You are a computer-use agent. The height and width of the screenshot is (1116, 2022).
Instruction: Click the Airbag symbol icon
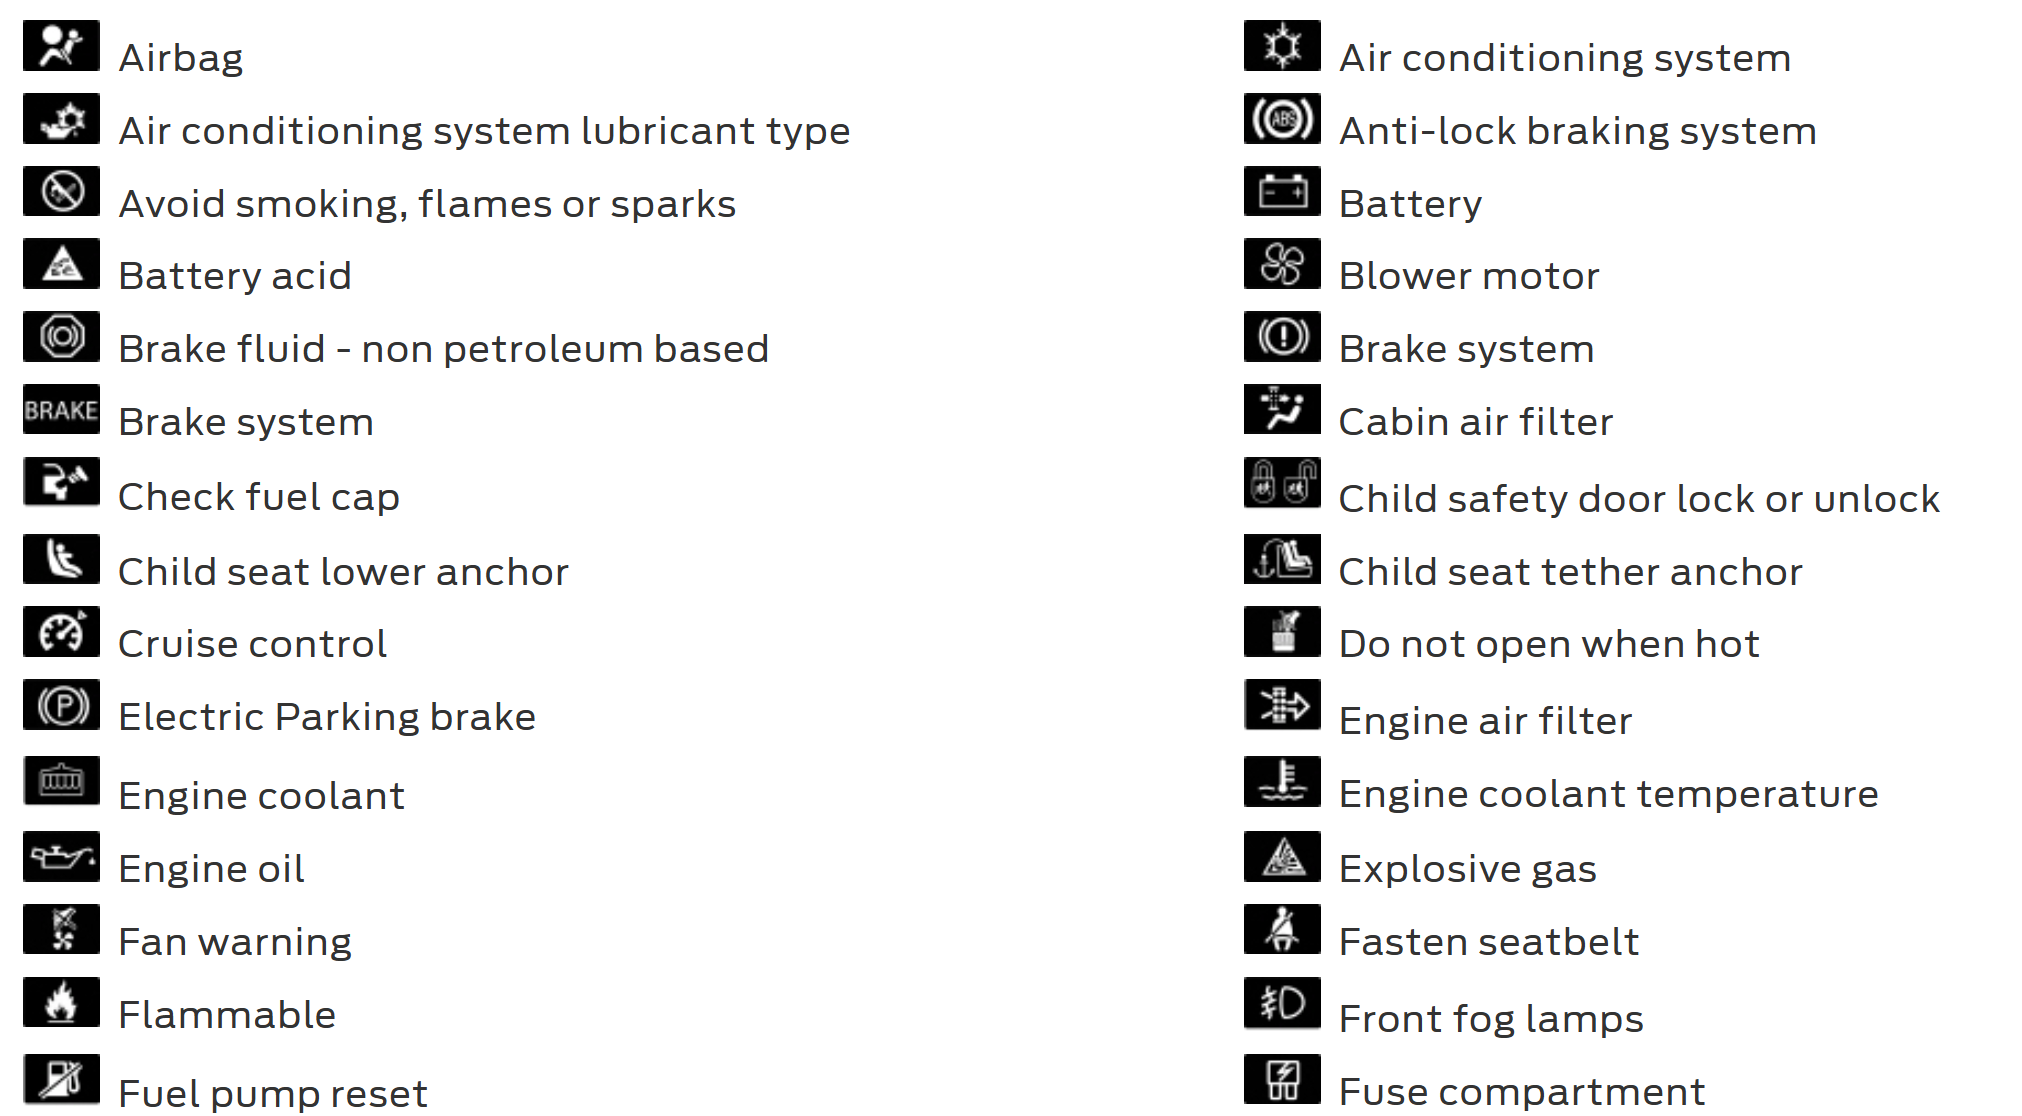coord(61,45)
